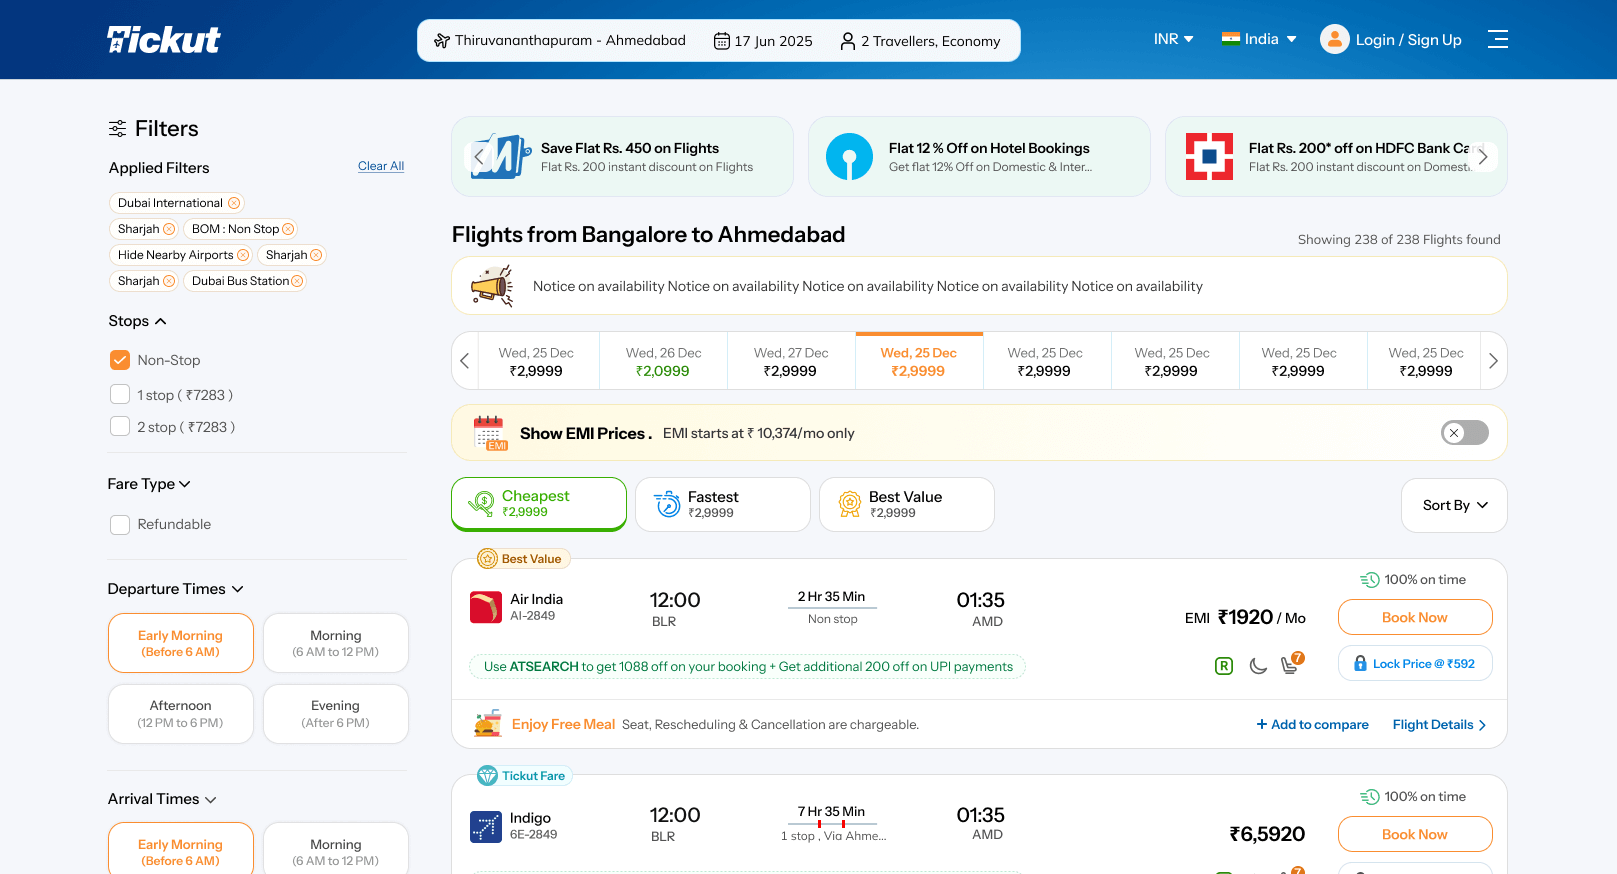Click the hotel offer pin icon
1617x874 pixels.
(849, 157)
